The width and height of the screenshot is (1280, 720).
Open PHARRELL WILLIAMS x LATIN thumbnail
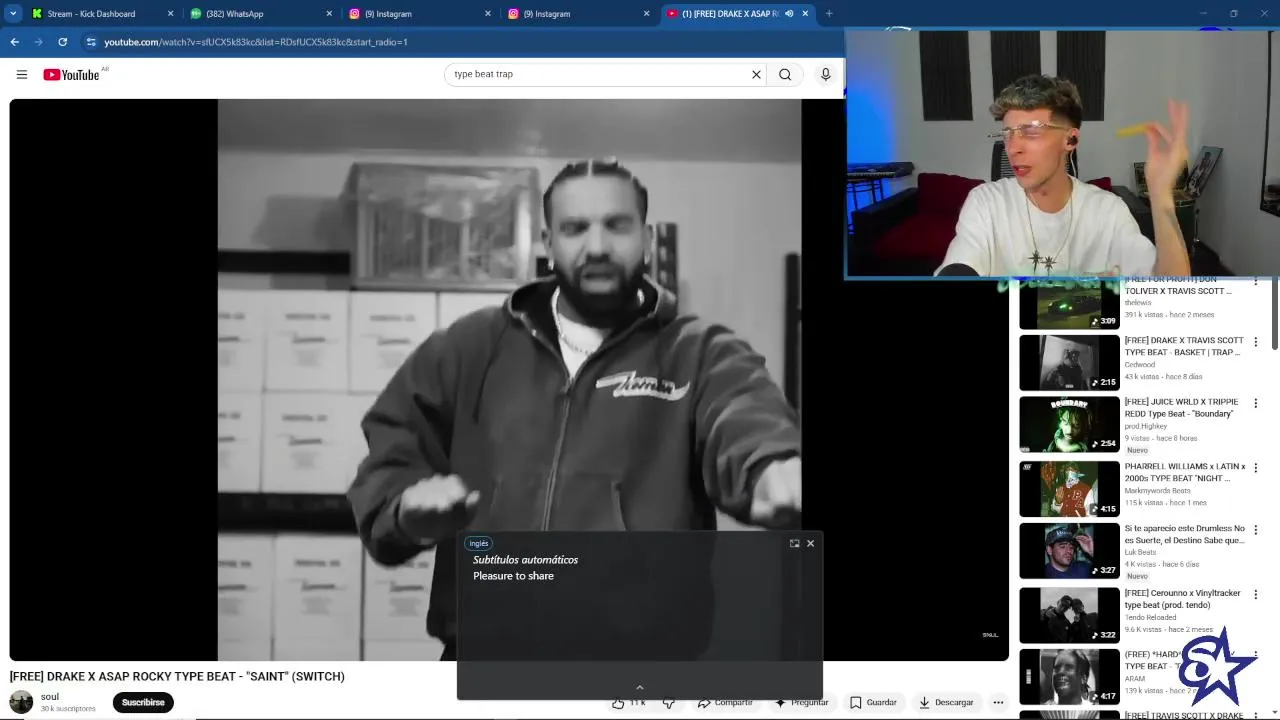pyautogui.click(x=1069, y=489)
